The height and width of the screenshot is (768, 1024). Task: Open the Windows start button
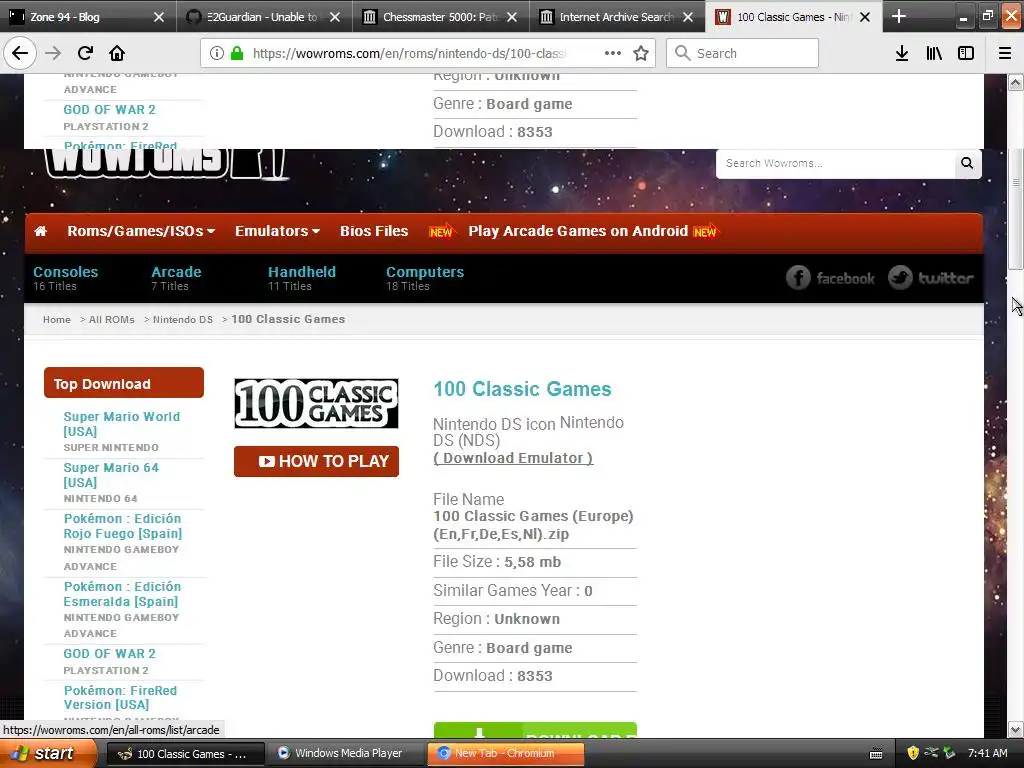[48, 754]
